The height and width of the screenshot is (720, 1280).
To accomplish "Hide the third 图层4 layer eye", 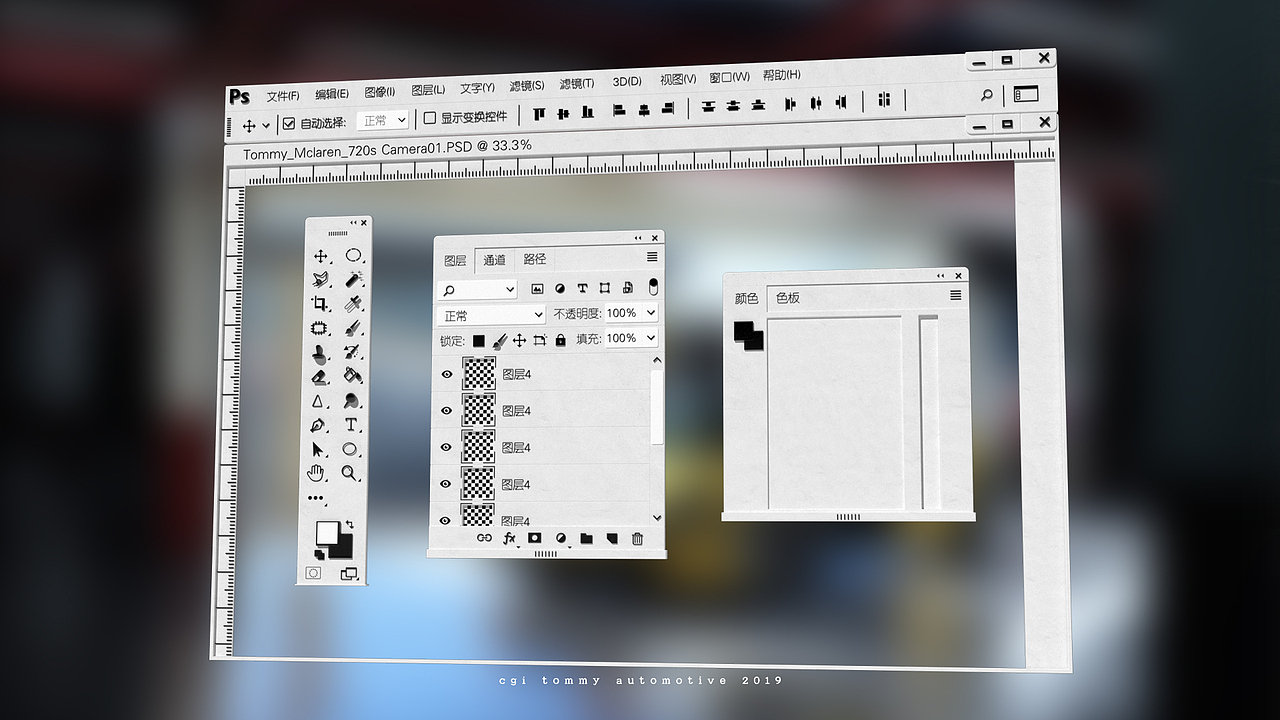I will coord(447,447).
